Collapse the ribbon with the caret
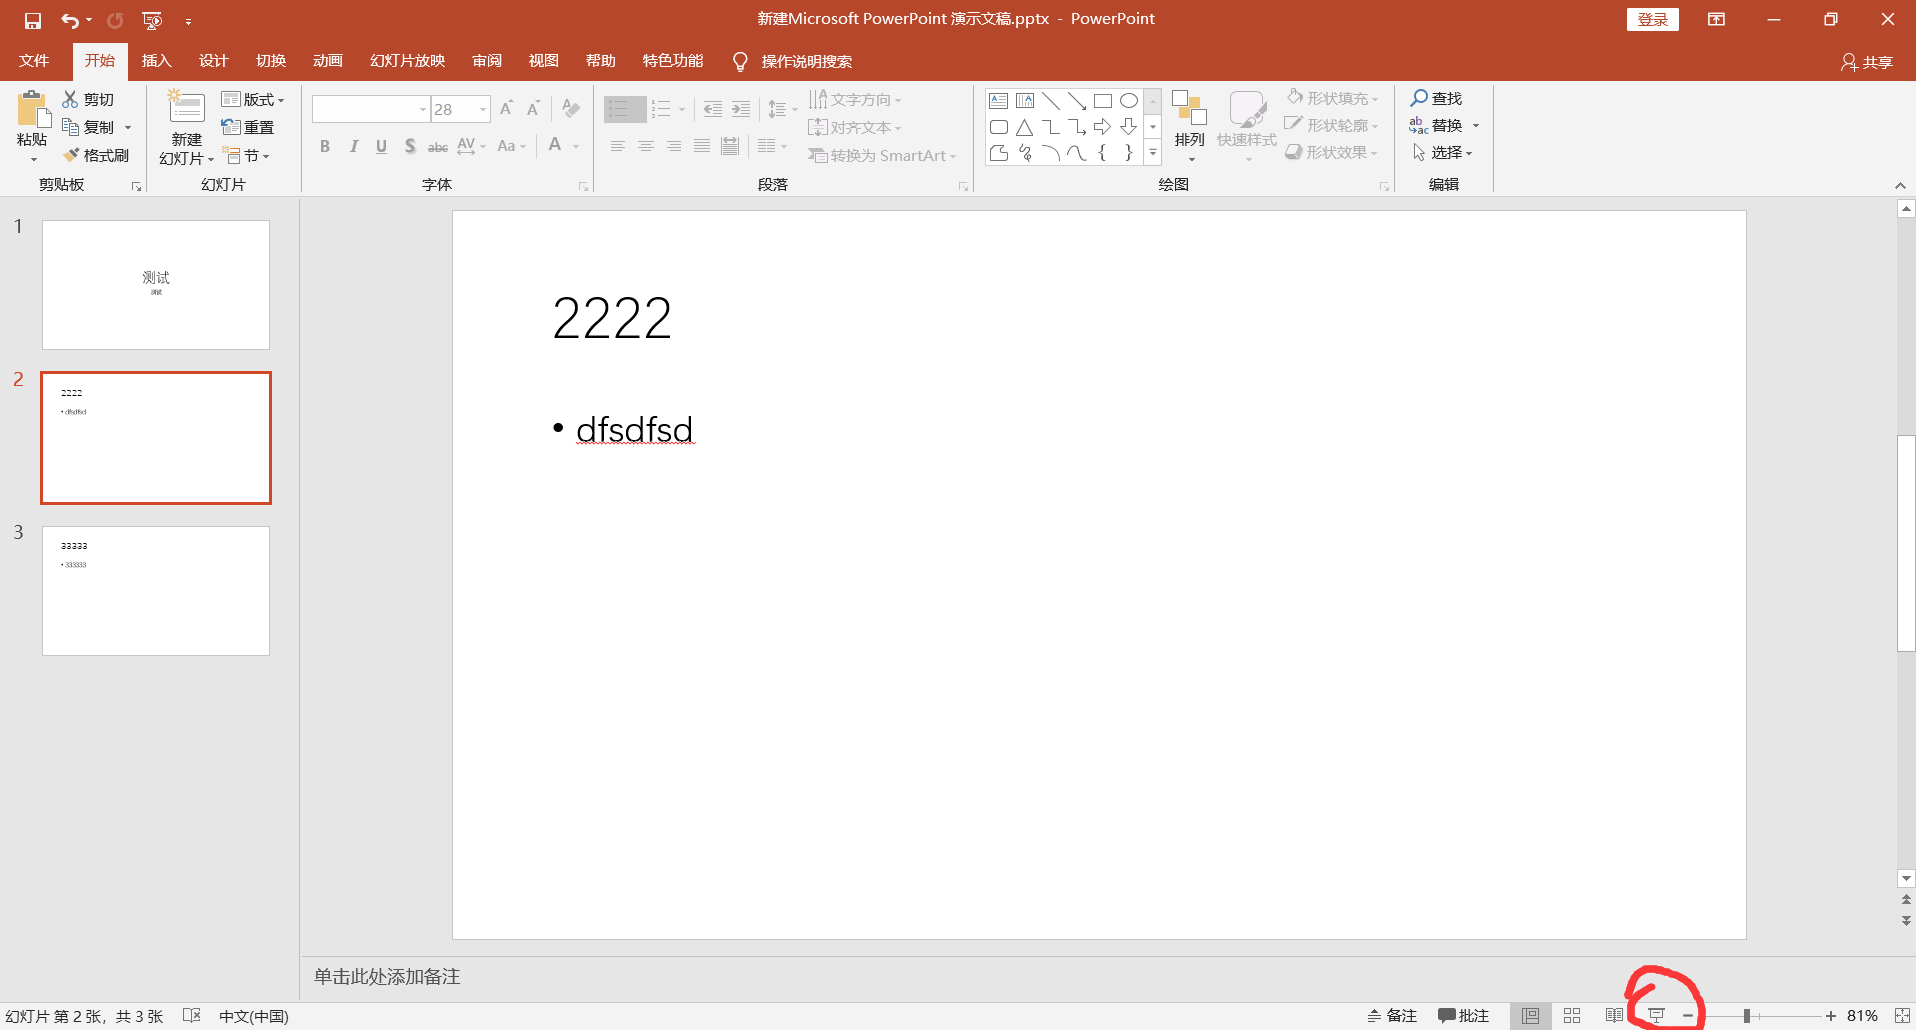Viewport: 1916px width, 1030px height. pos(1900,186)
